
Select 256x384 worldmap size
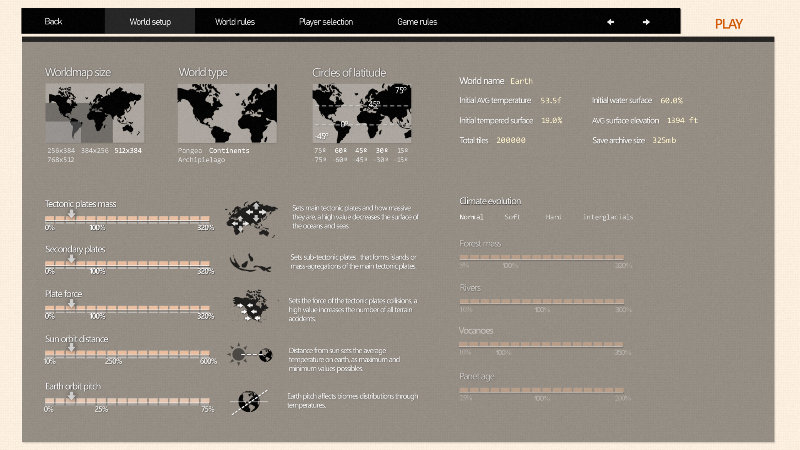tap(61, 151)
